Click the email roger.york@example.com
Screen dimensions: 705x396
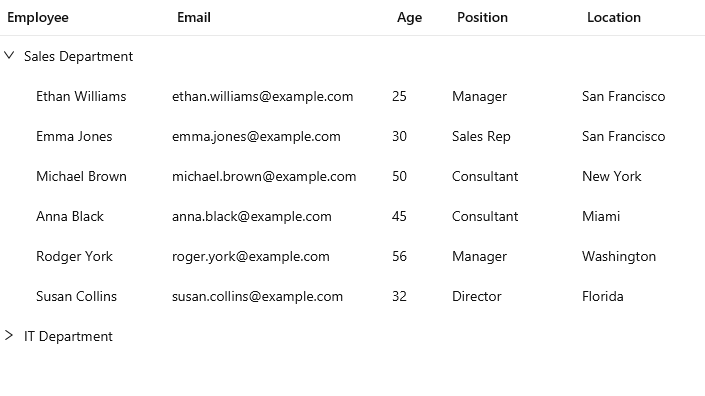[x=251, y=256]
